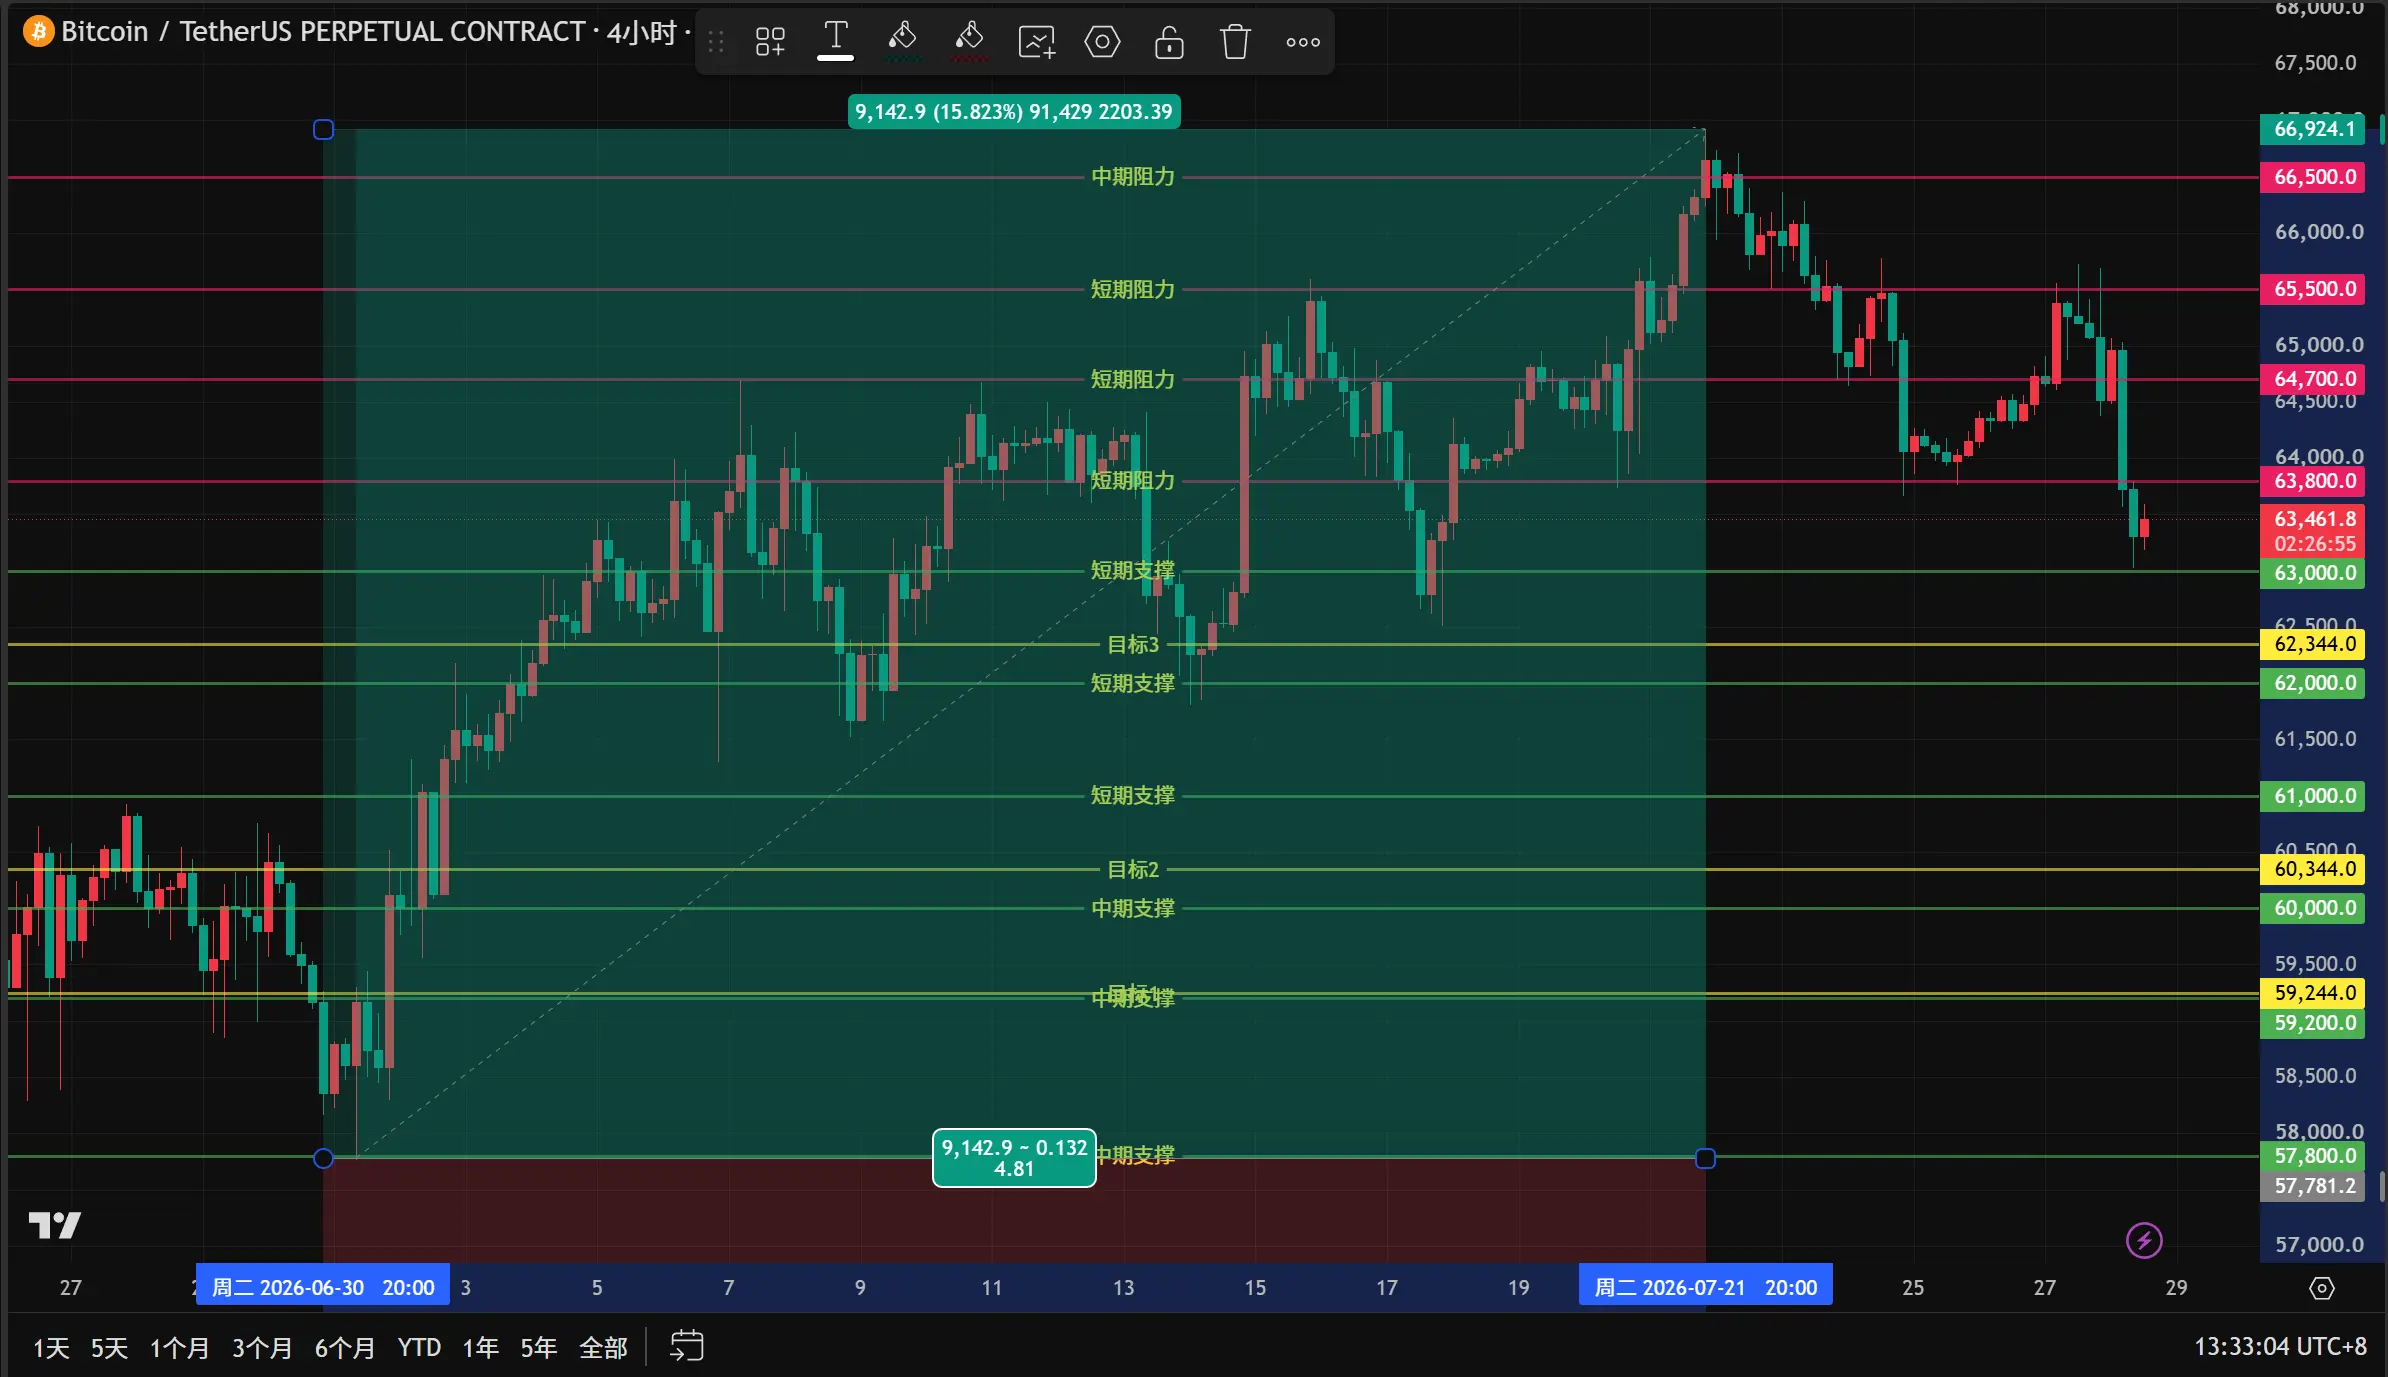
Task: Click the TradingView logo
Action: coord(54,1224)
